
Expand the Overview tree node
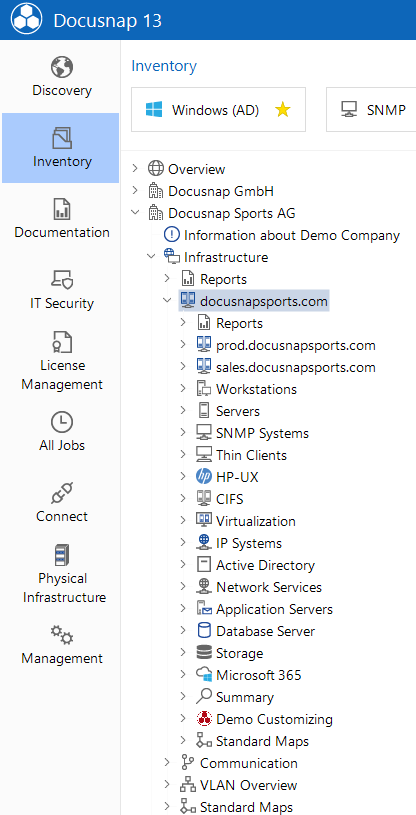135,168
